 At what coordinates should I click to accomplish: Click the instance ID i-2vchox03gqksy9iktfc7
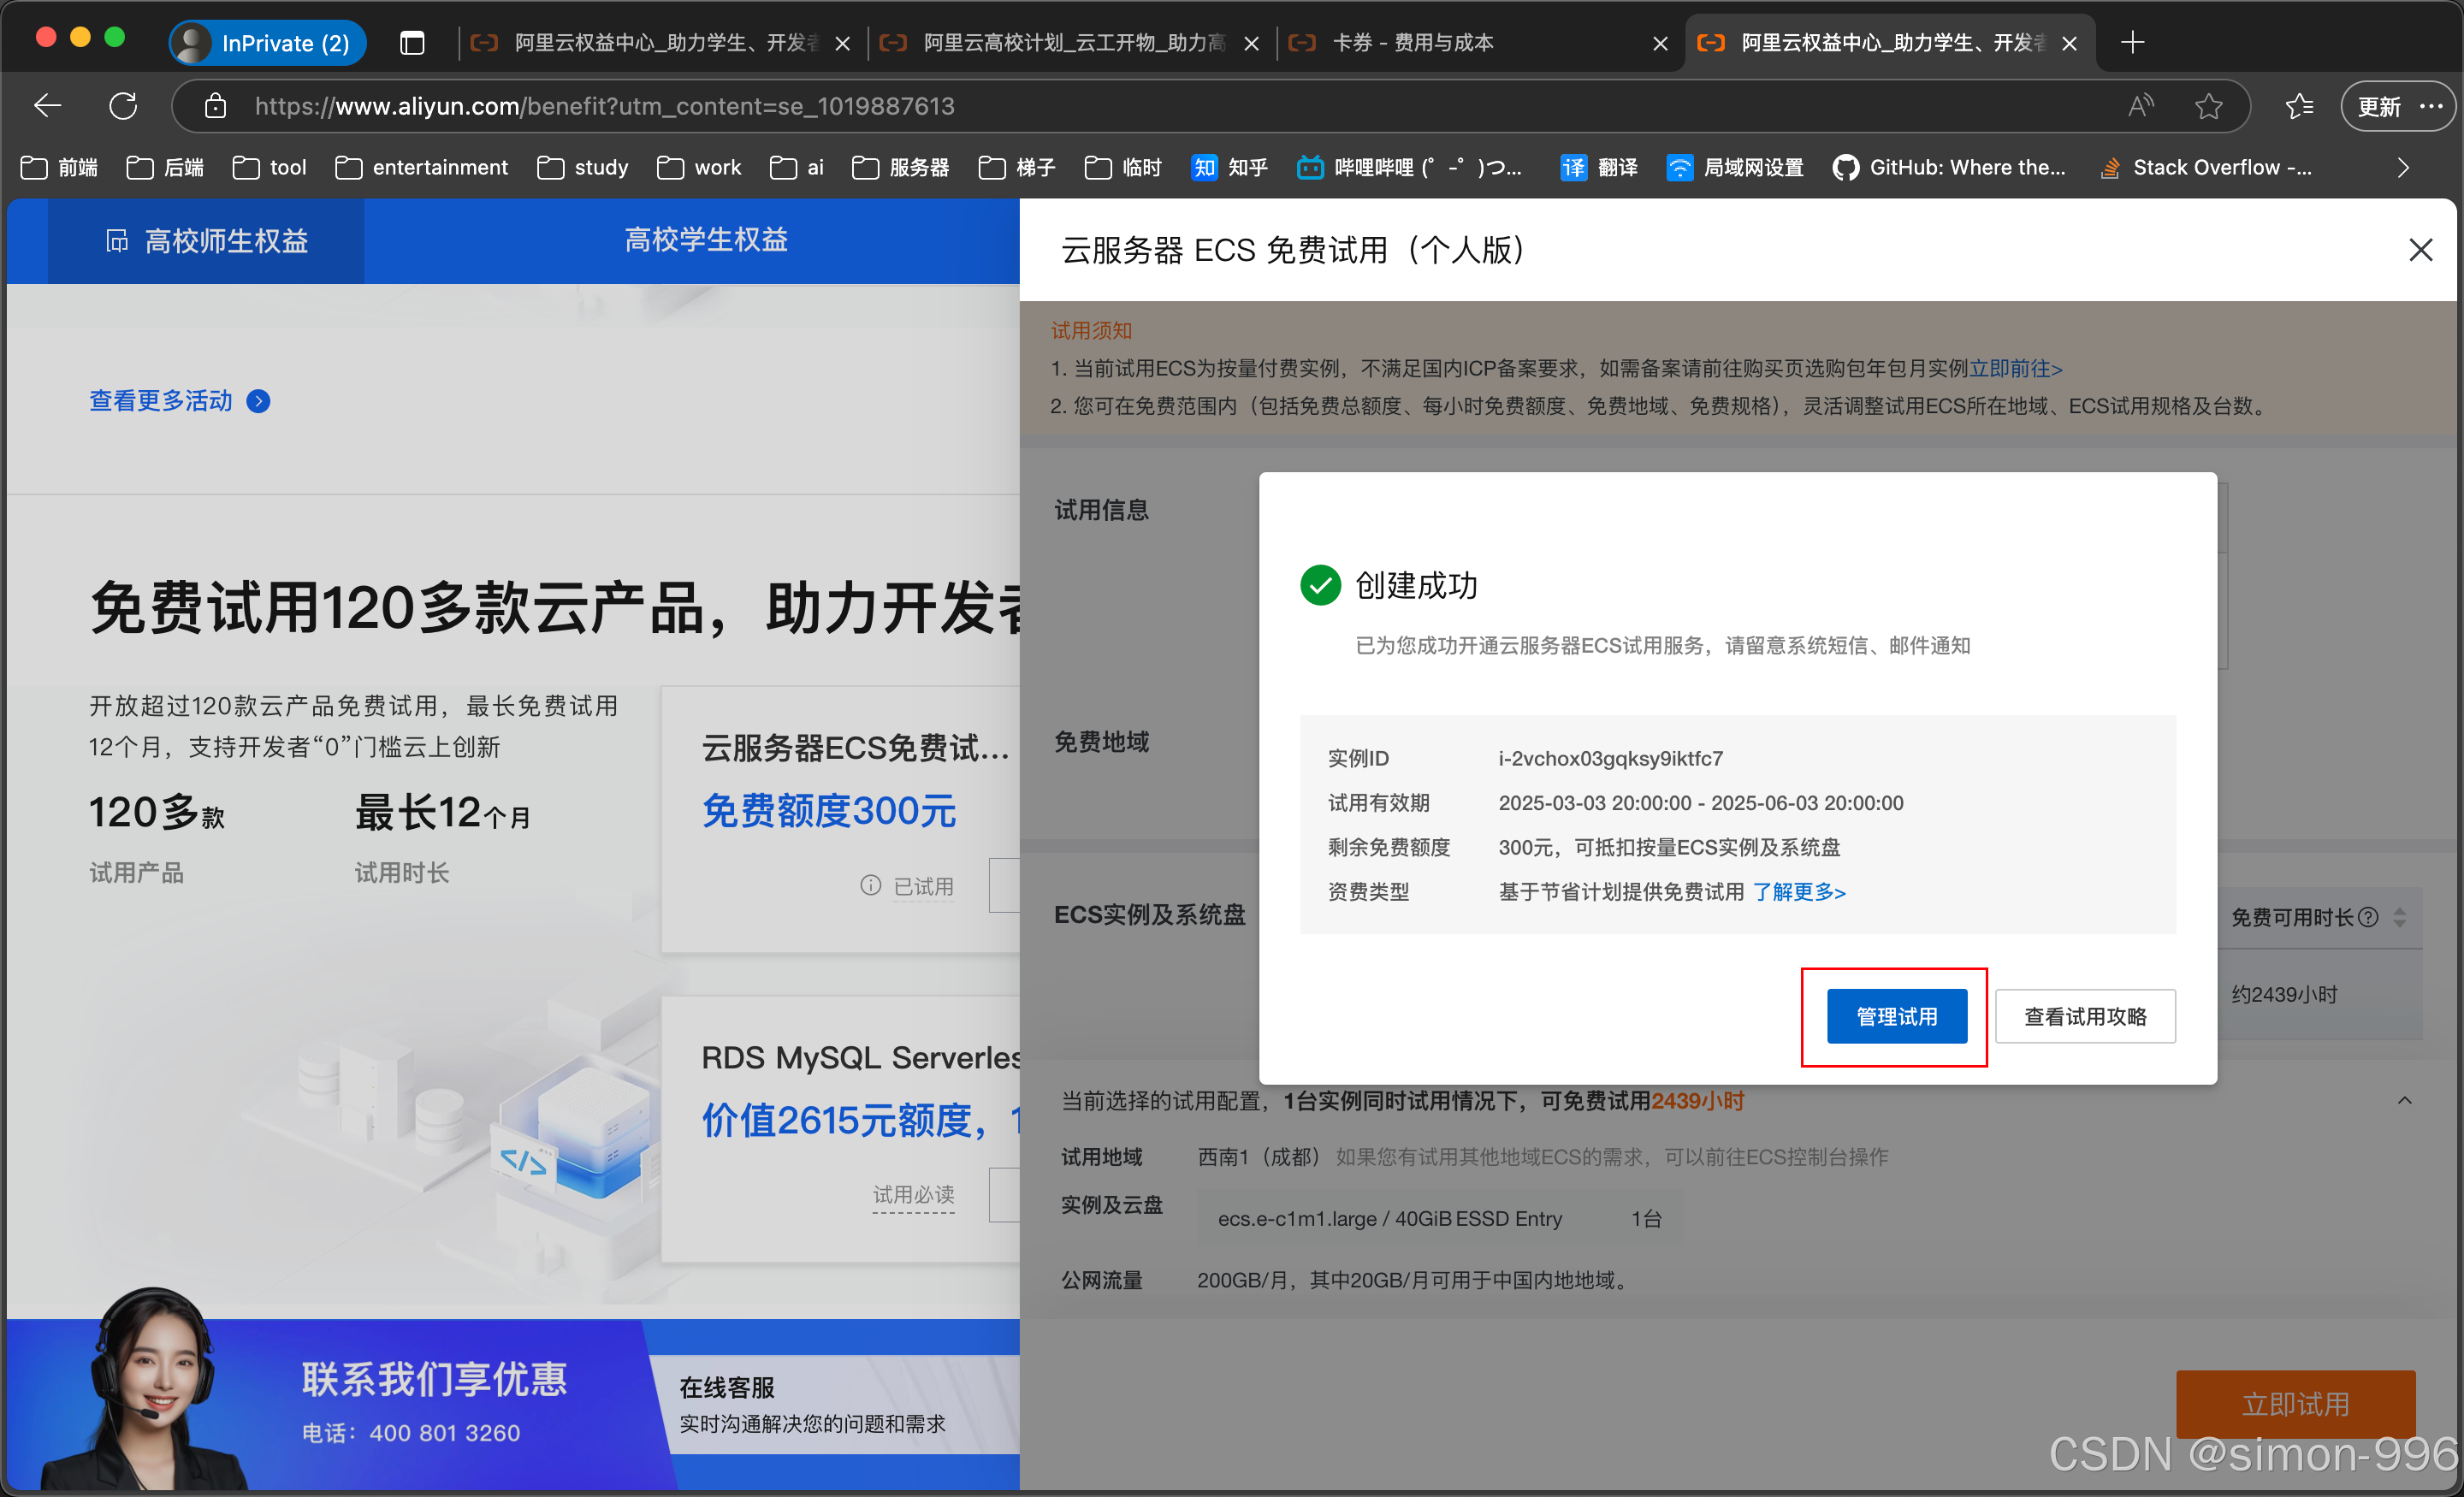(x=1610, y=758)
